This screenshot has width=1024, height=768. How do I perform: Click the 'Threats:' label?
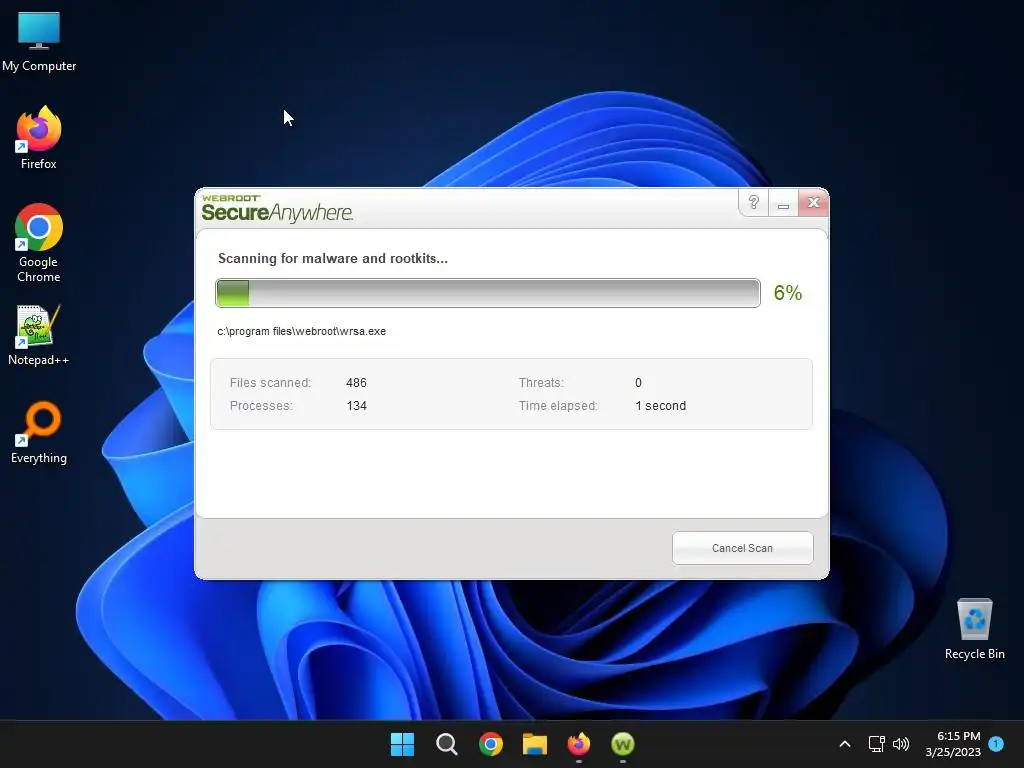tap(541, 383)
